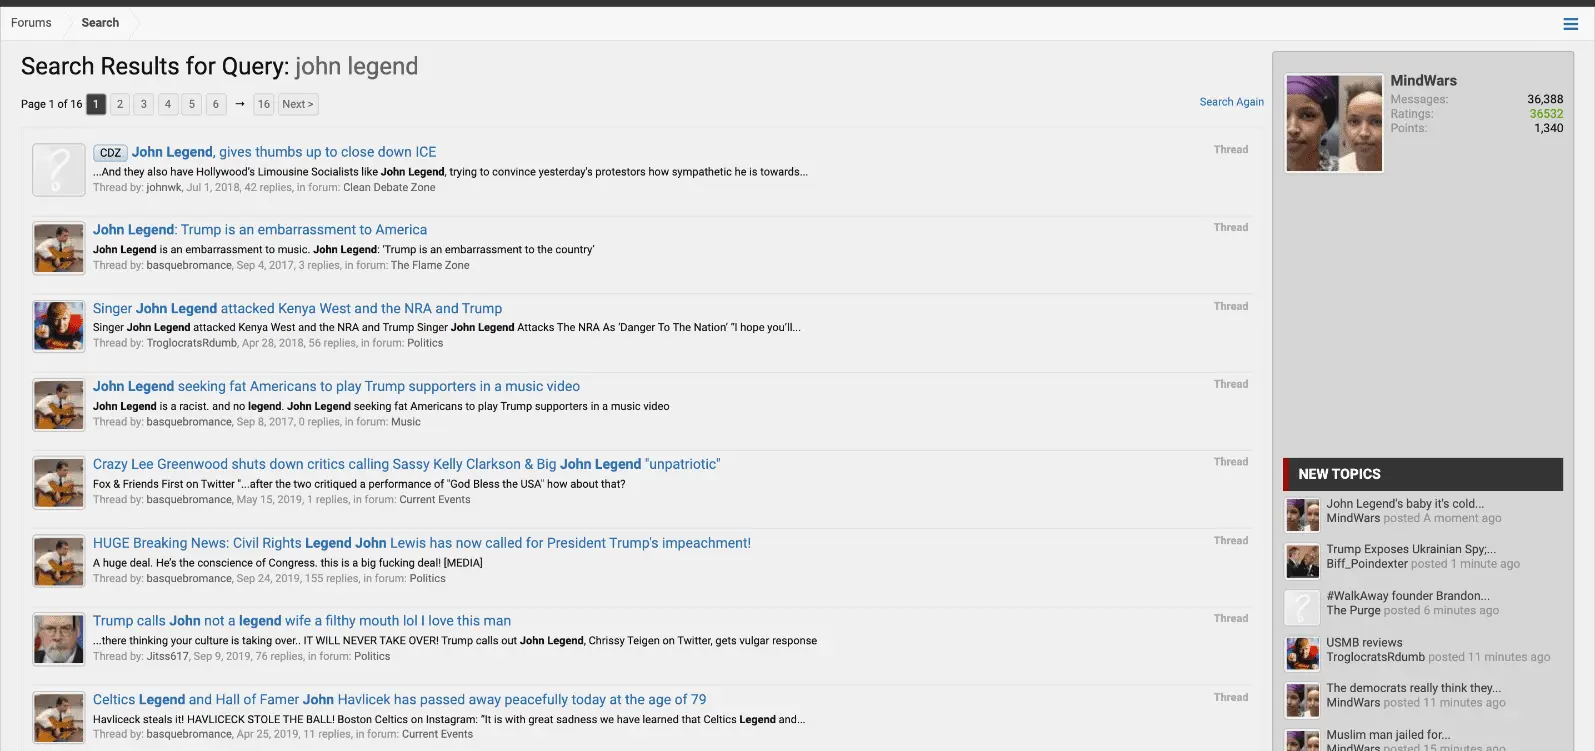Viewport: 1595px width, 751px height.
Task: Click the Next page button
Action: [x=297, y=104]
